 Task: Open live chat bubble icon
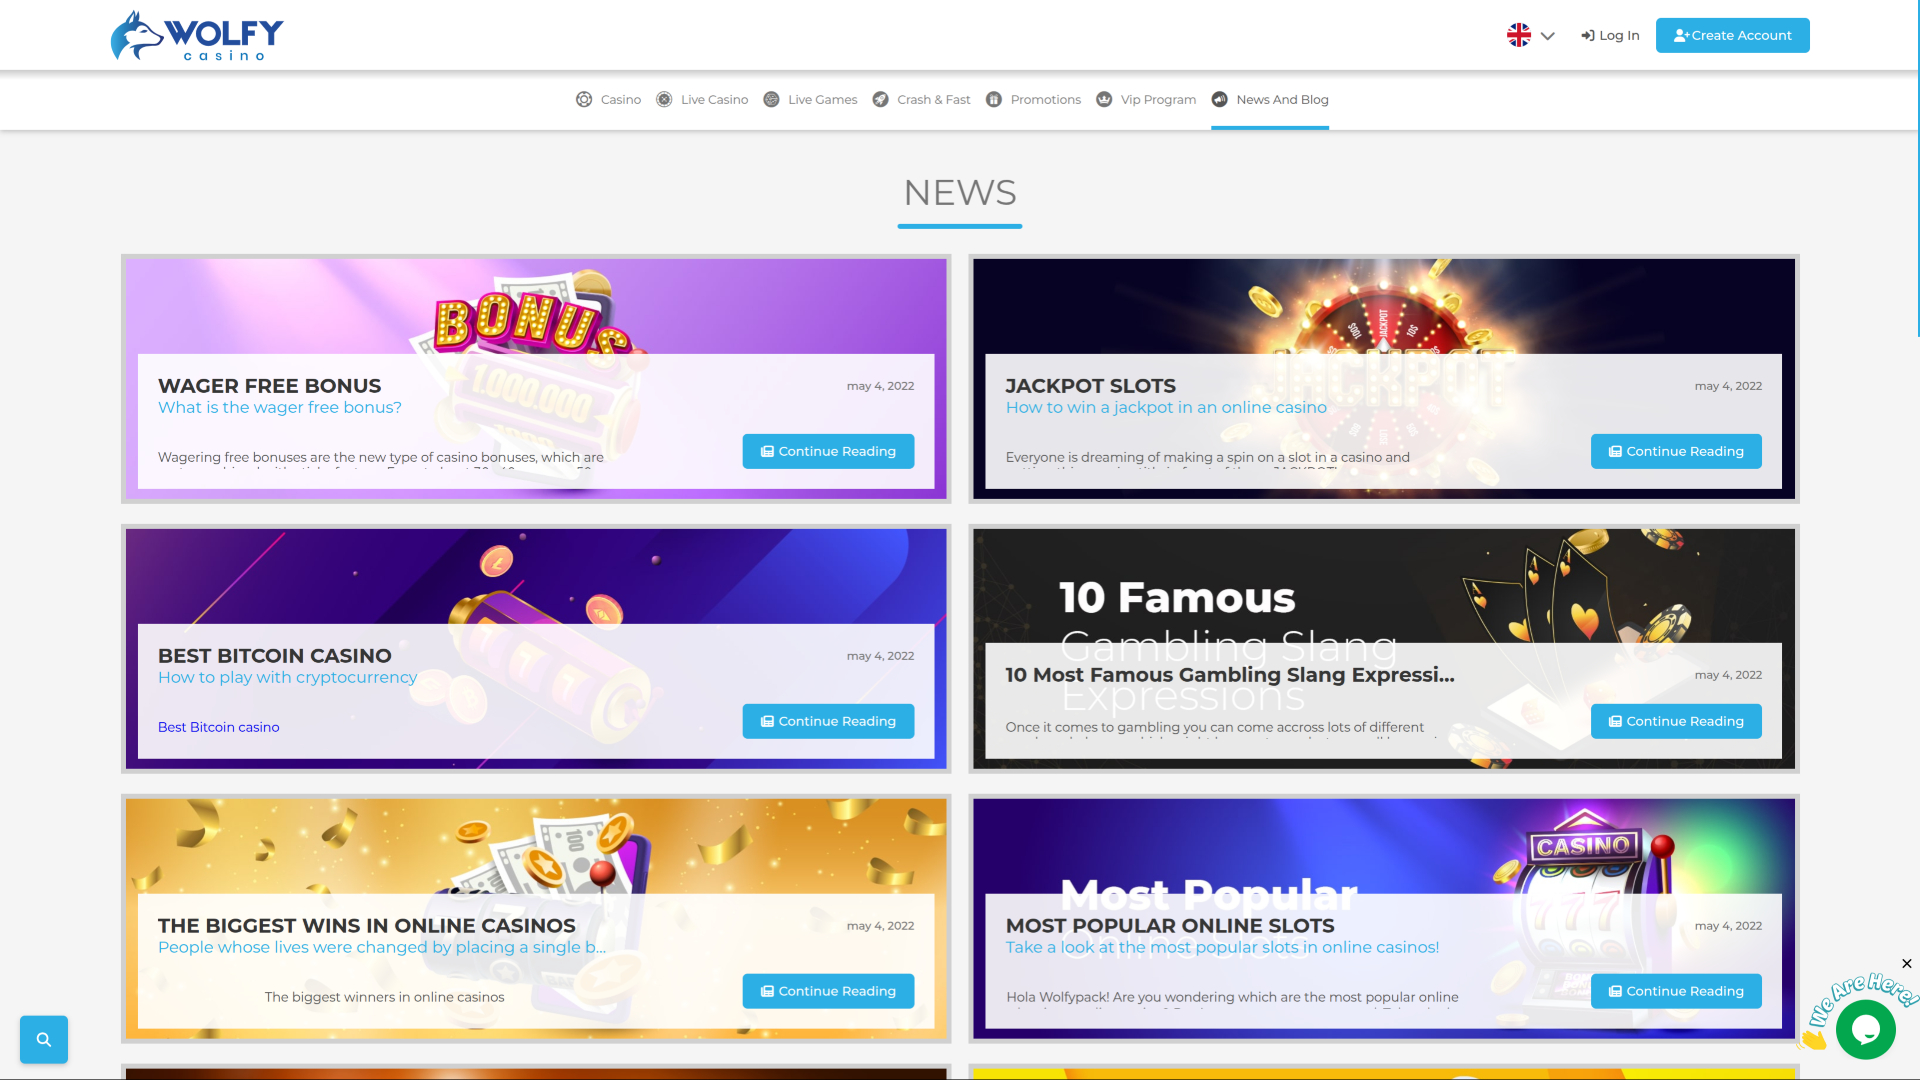[x=1864, y=1030]
